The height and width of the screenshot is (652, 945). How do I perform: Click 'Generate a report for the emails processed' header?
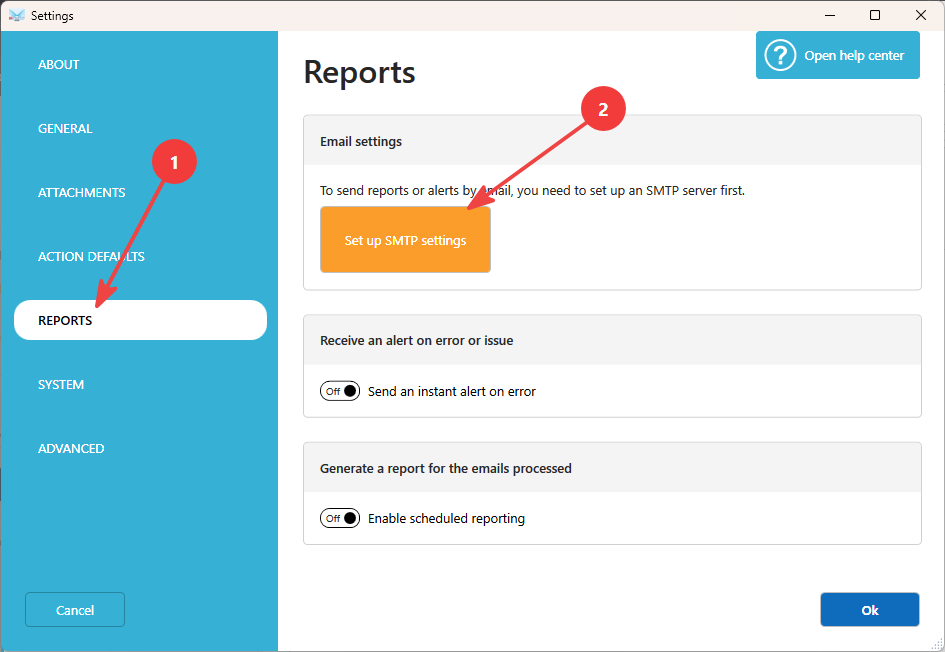pyautogui.click(x=612, y=468)
